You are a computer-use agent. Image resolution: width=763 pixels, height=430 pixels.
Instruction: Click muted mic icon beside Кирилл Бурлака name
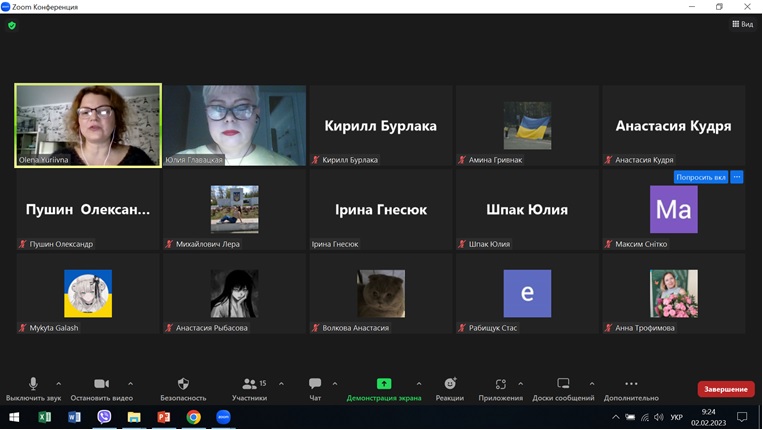(316, 160)
